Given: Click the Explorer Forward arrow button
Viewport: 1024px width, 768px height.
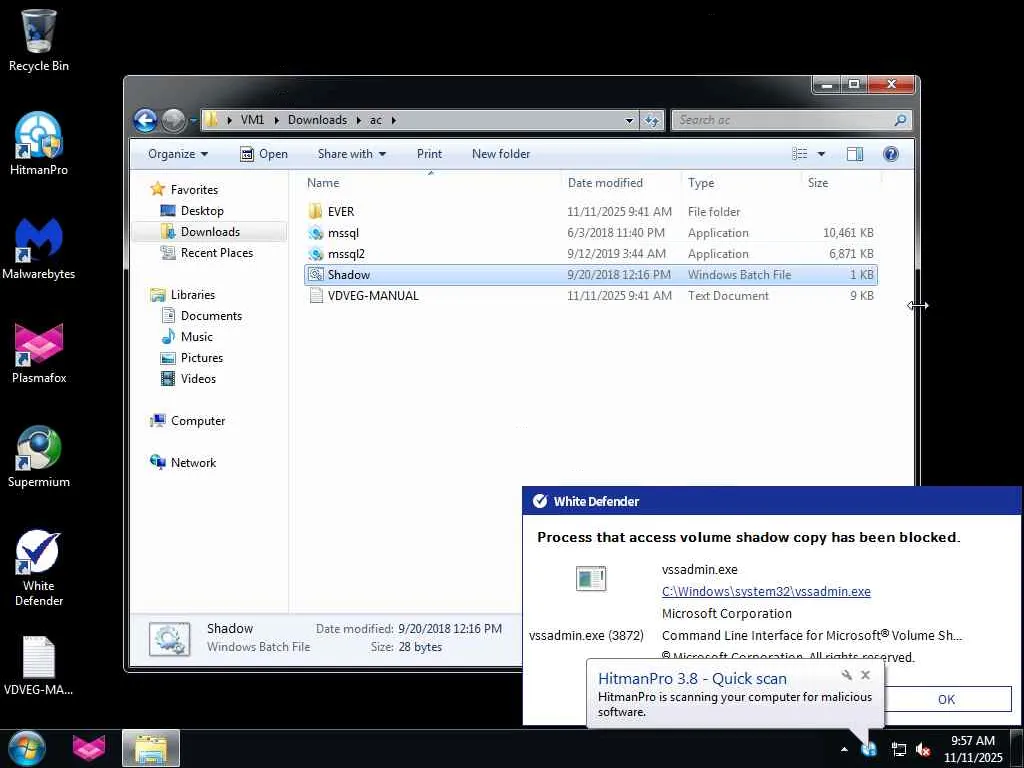Looking at the screenshot, I should [173, 120].
